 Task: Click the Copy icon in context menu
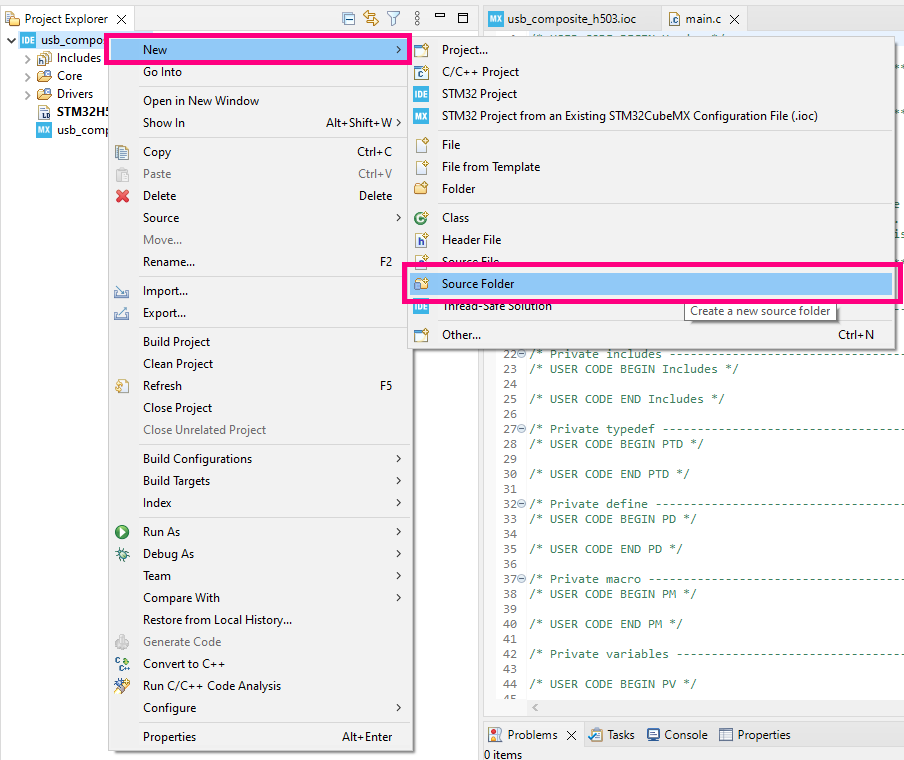click(x=122, y=152)
